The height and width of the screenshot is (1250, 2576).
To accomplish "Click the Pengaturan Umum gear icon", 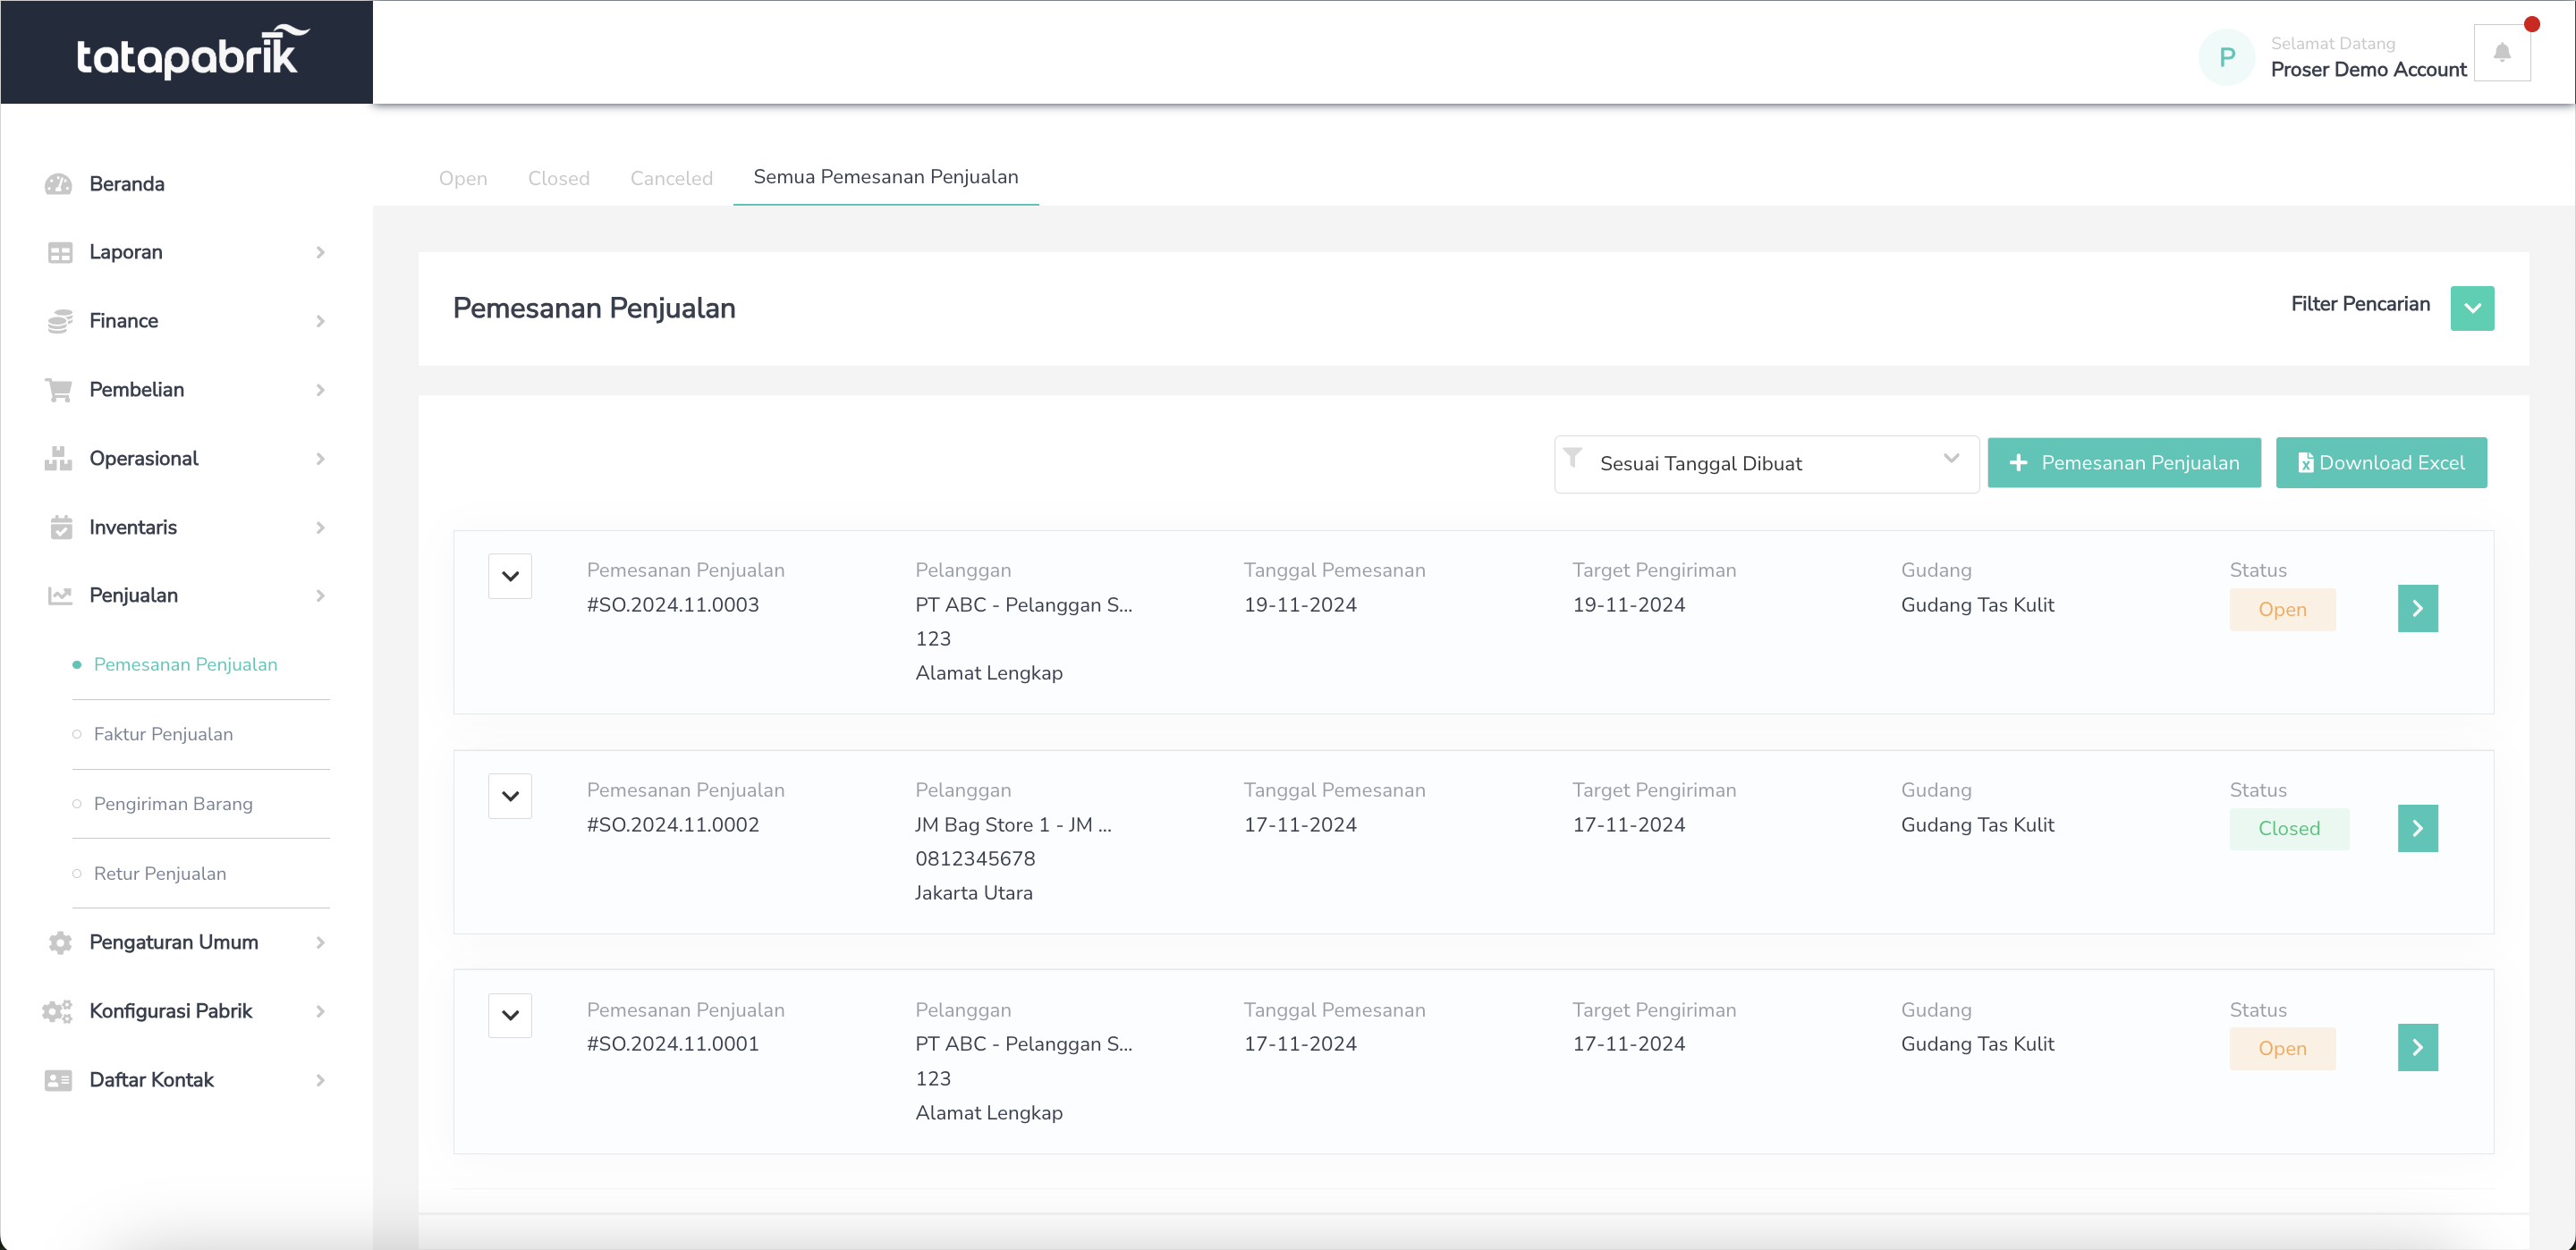I will (x=60, y=942).
